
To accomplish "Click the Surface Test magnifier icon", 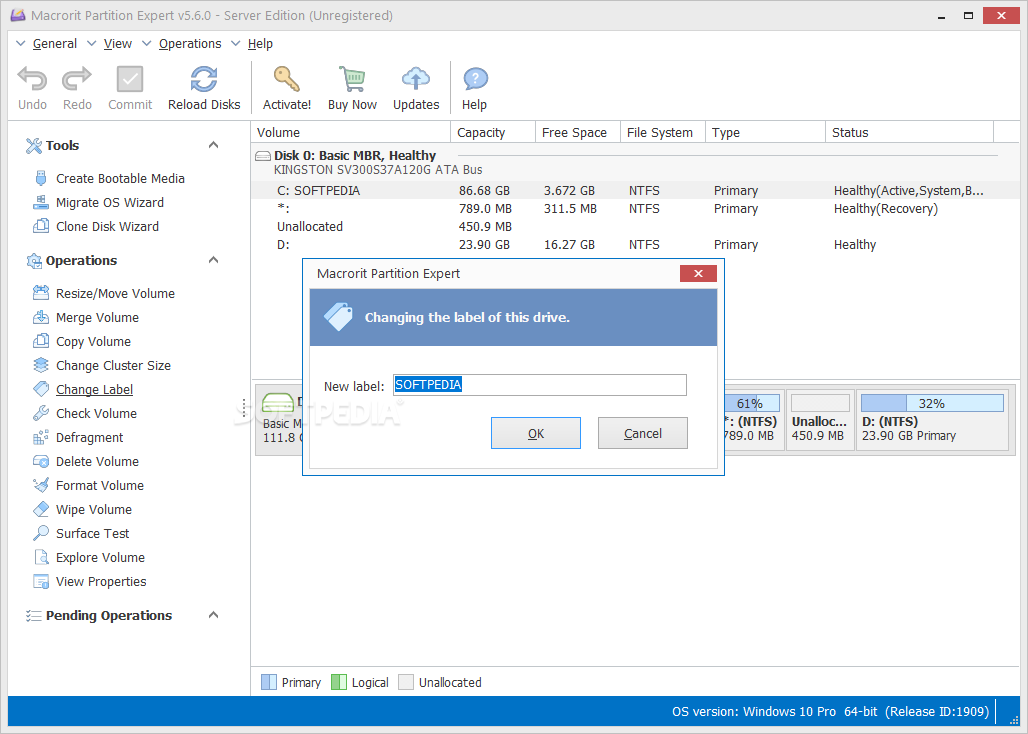I will (x=41, y=533).
